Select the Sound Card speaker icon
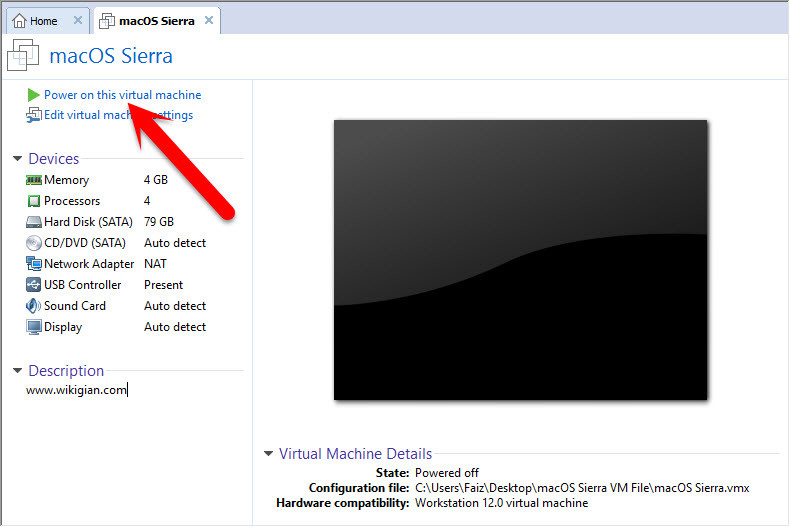 pyautogui.click(x=34, y=306)
